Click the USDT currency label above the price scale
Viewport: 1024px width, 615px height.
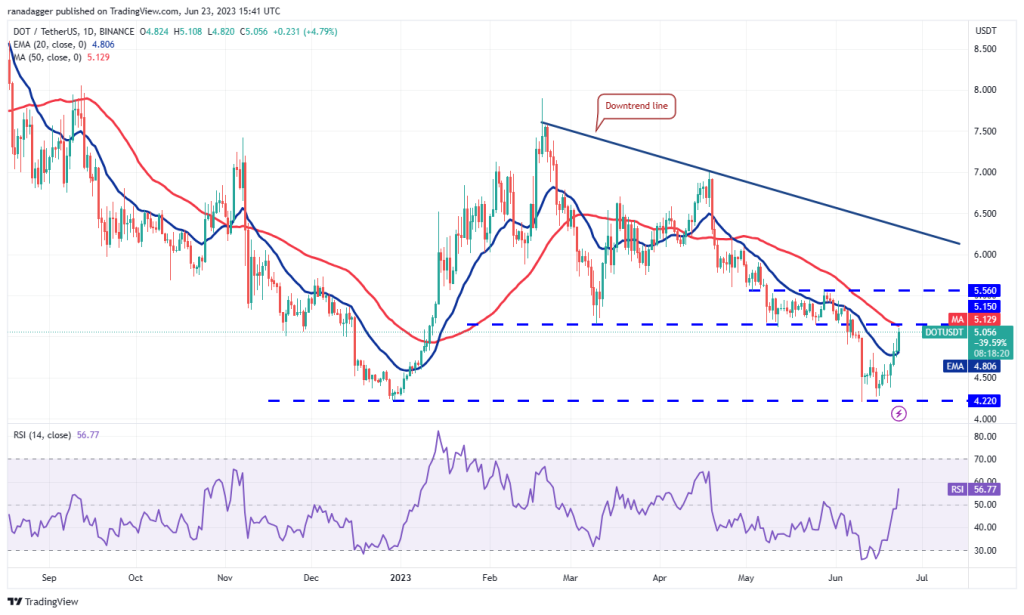click(x=984, y=31)
